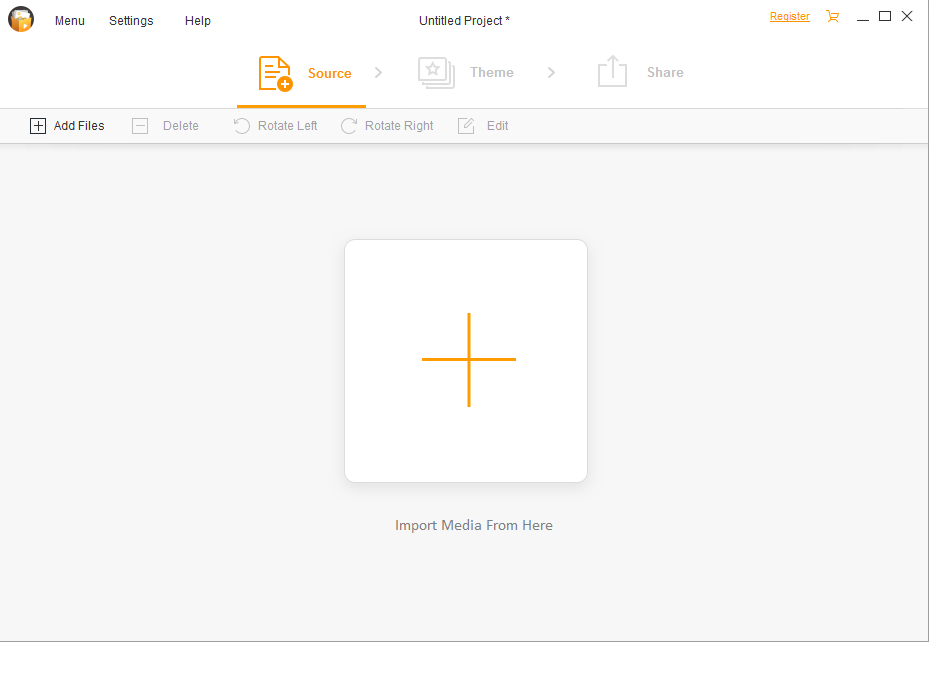Click the app logo icon
Viewport: 938px width, 690px height.
(21, 19)
